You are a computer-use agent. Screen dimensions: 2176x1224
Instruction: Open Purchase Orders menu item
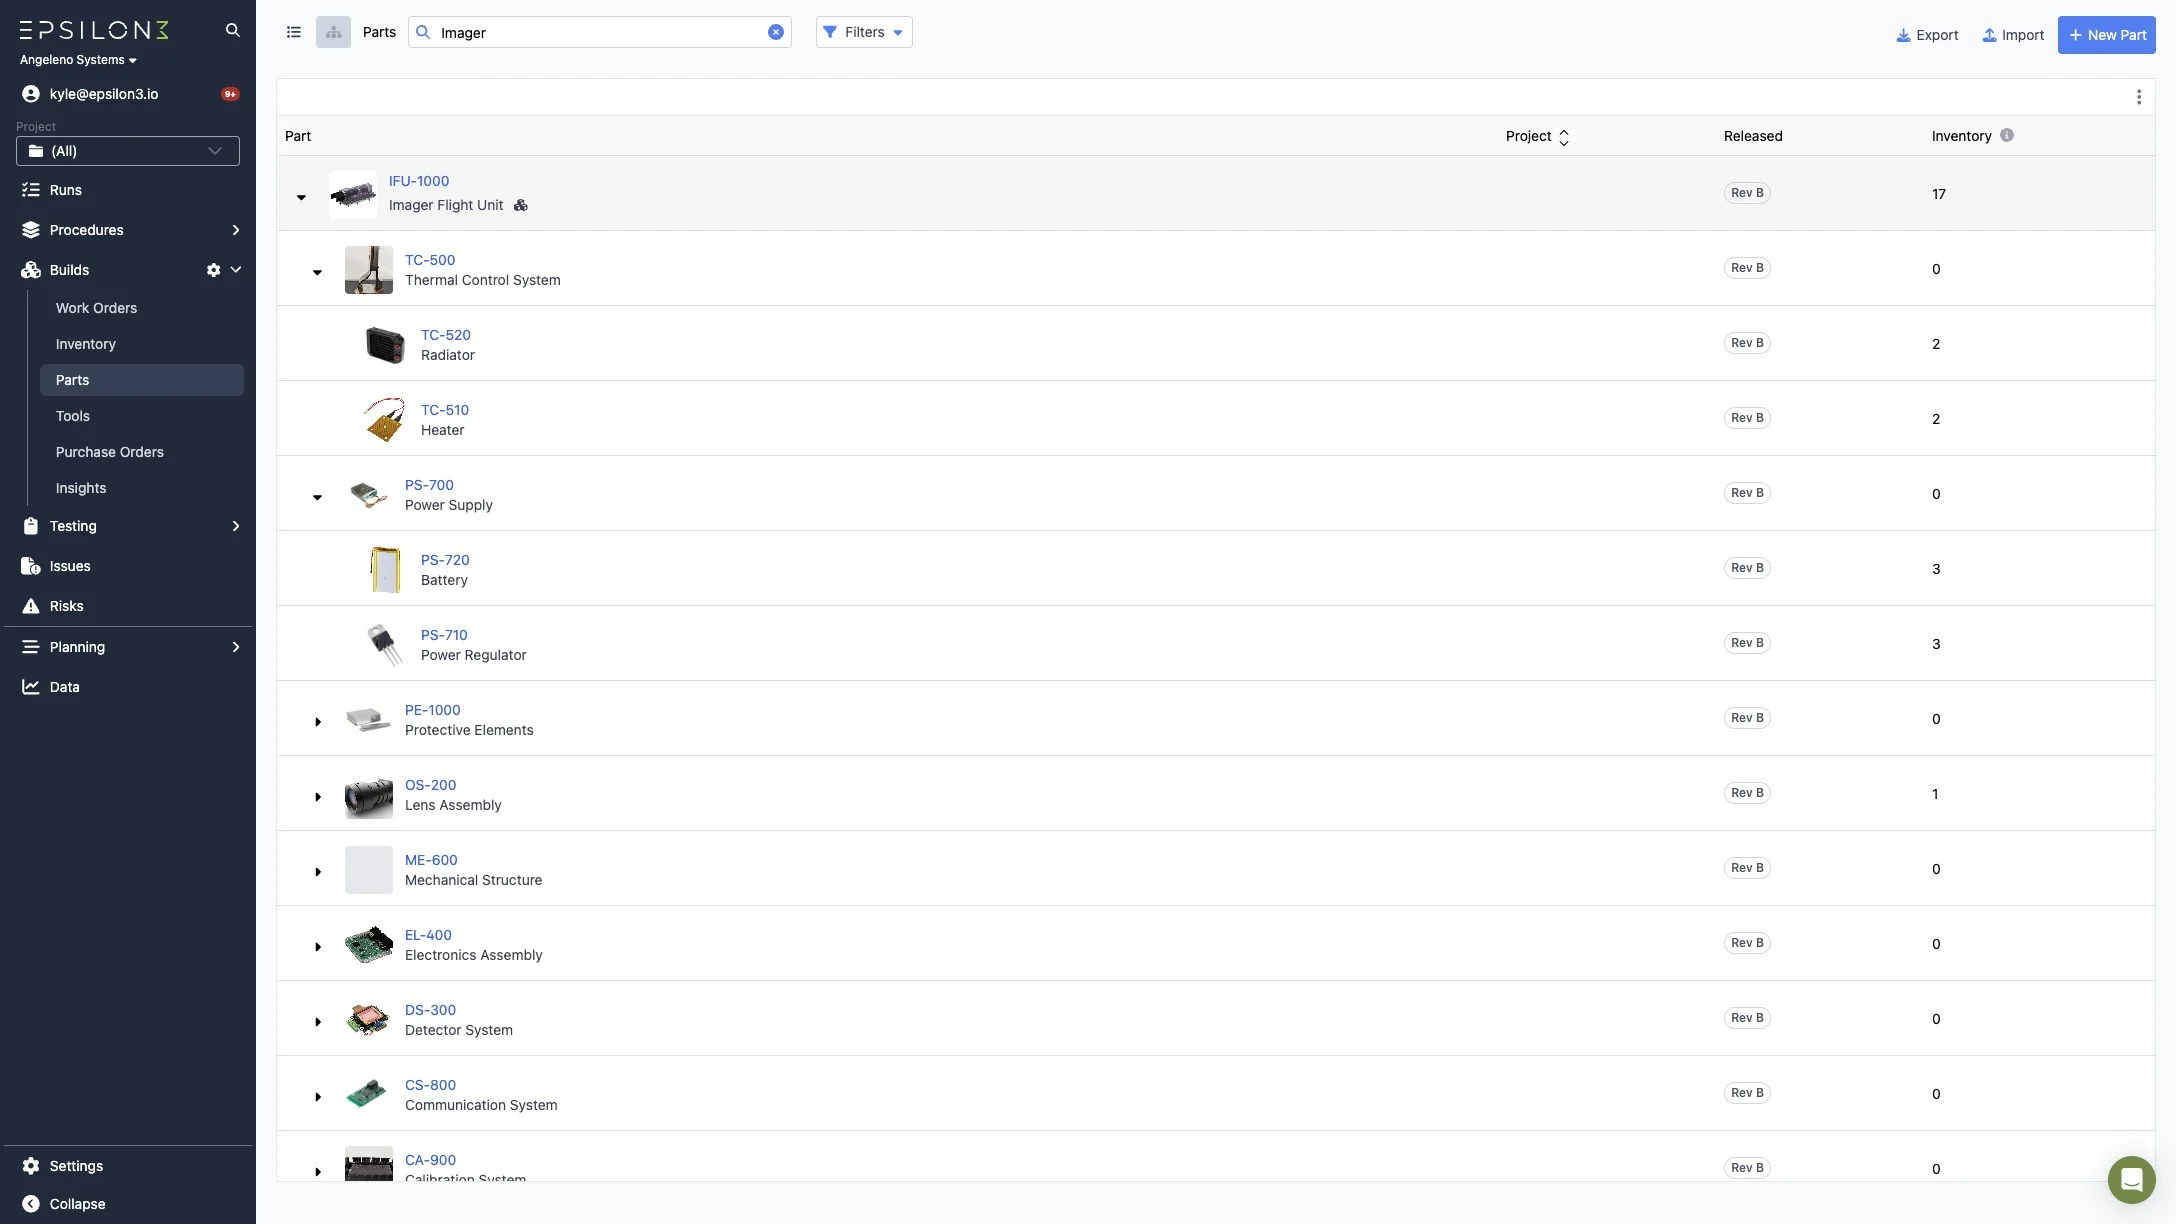pyautogui.click(x=109, y=452)
